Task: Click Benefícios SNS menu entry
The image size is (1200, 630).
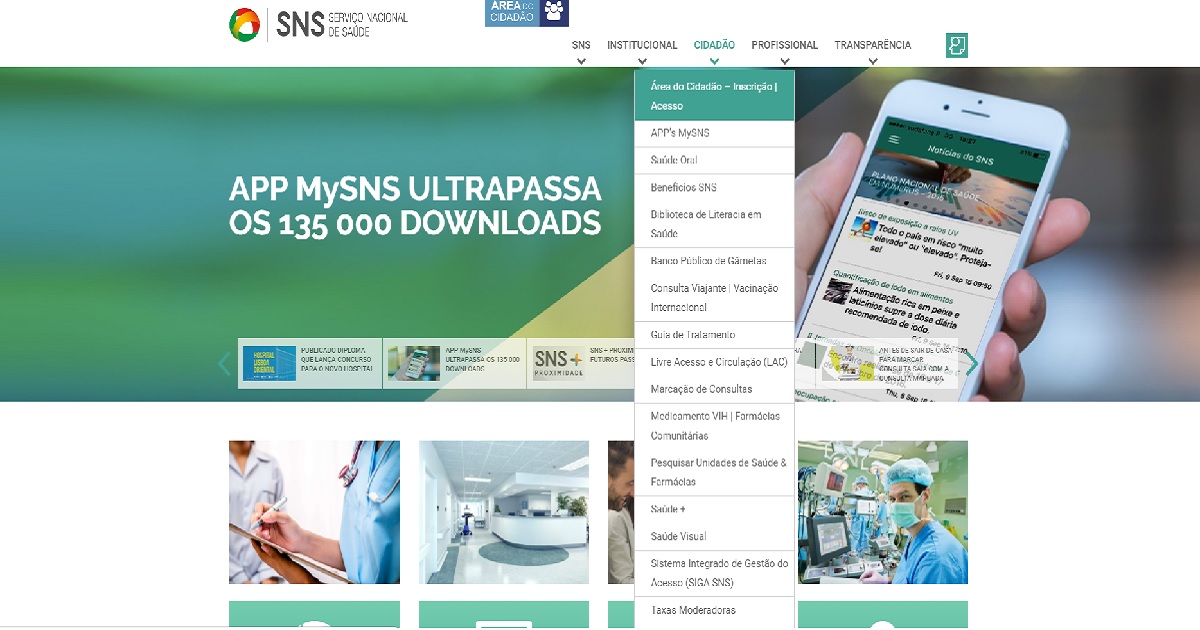Action: [x=683, y=188]
